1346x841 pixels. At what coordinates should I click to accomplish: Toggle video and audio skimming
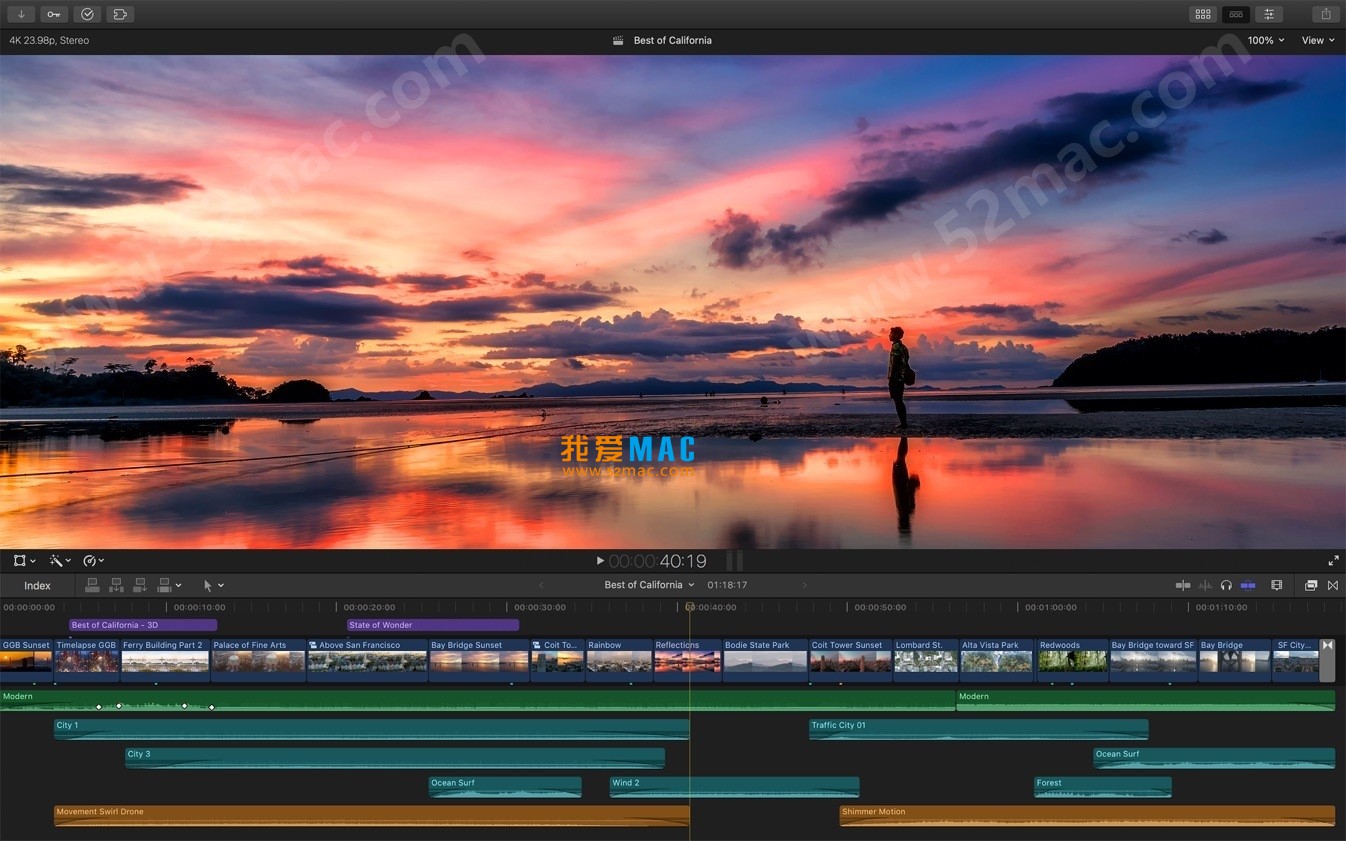pos(1183,585)
